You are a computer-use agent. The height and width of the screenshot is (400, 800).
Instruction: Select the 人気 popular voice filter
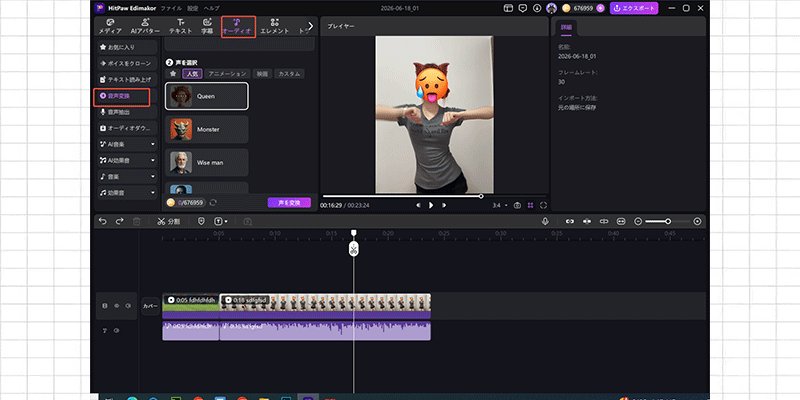pyautogui.click(x=192, y=73)
